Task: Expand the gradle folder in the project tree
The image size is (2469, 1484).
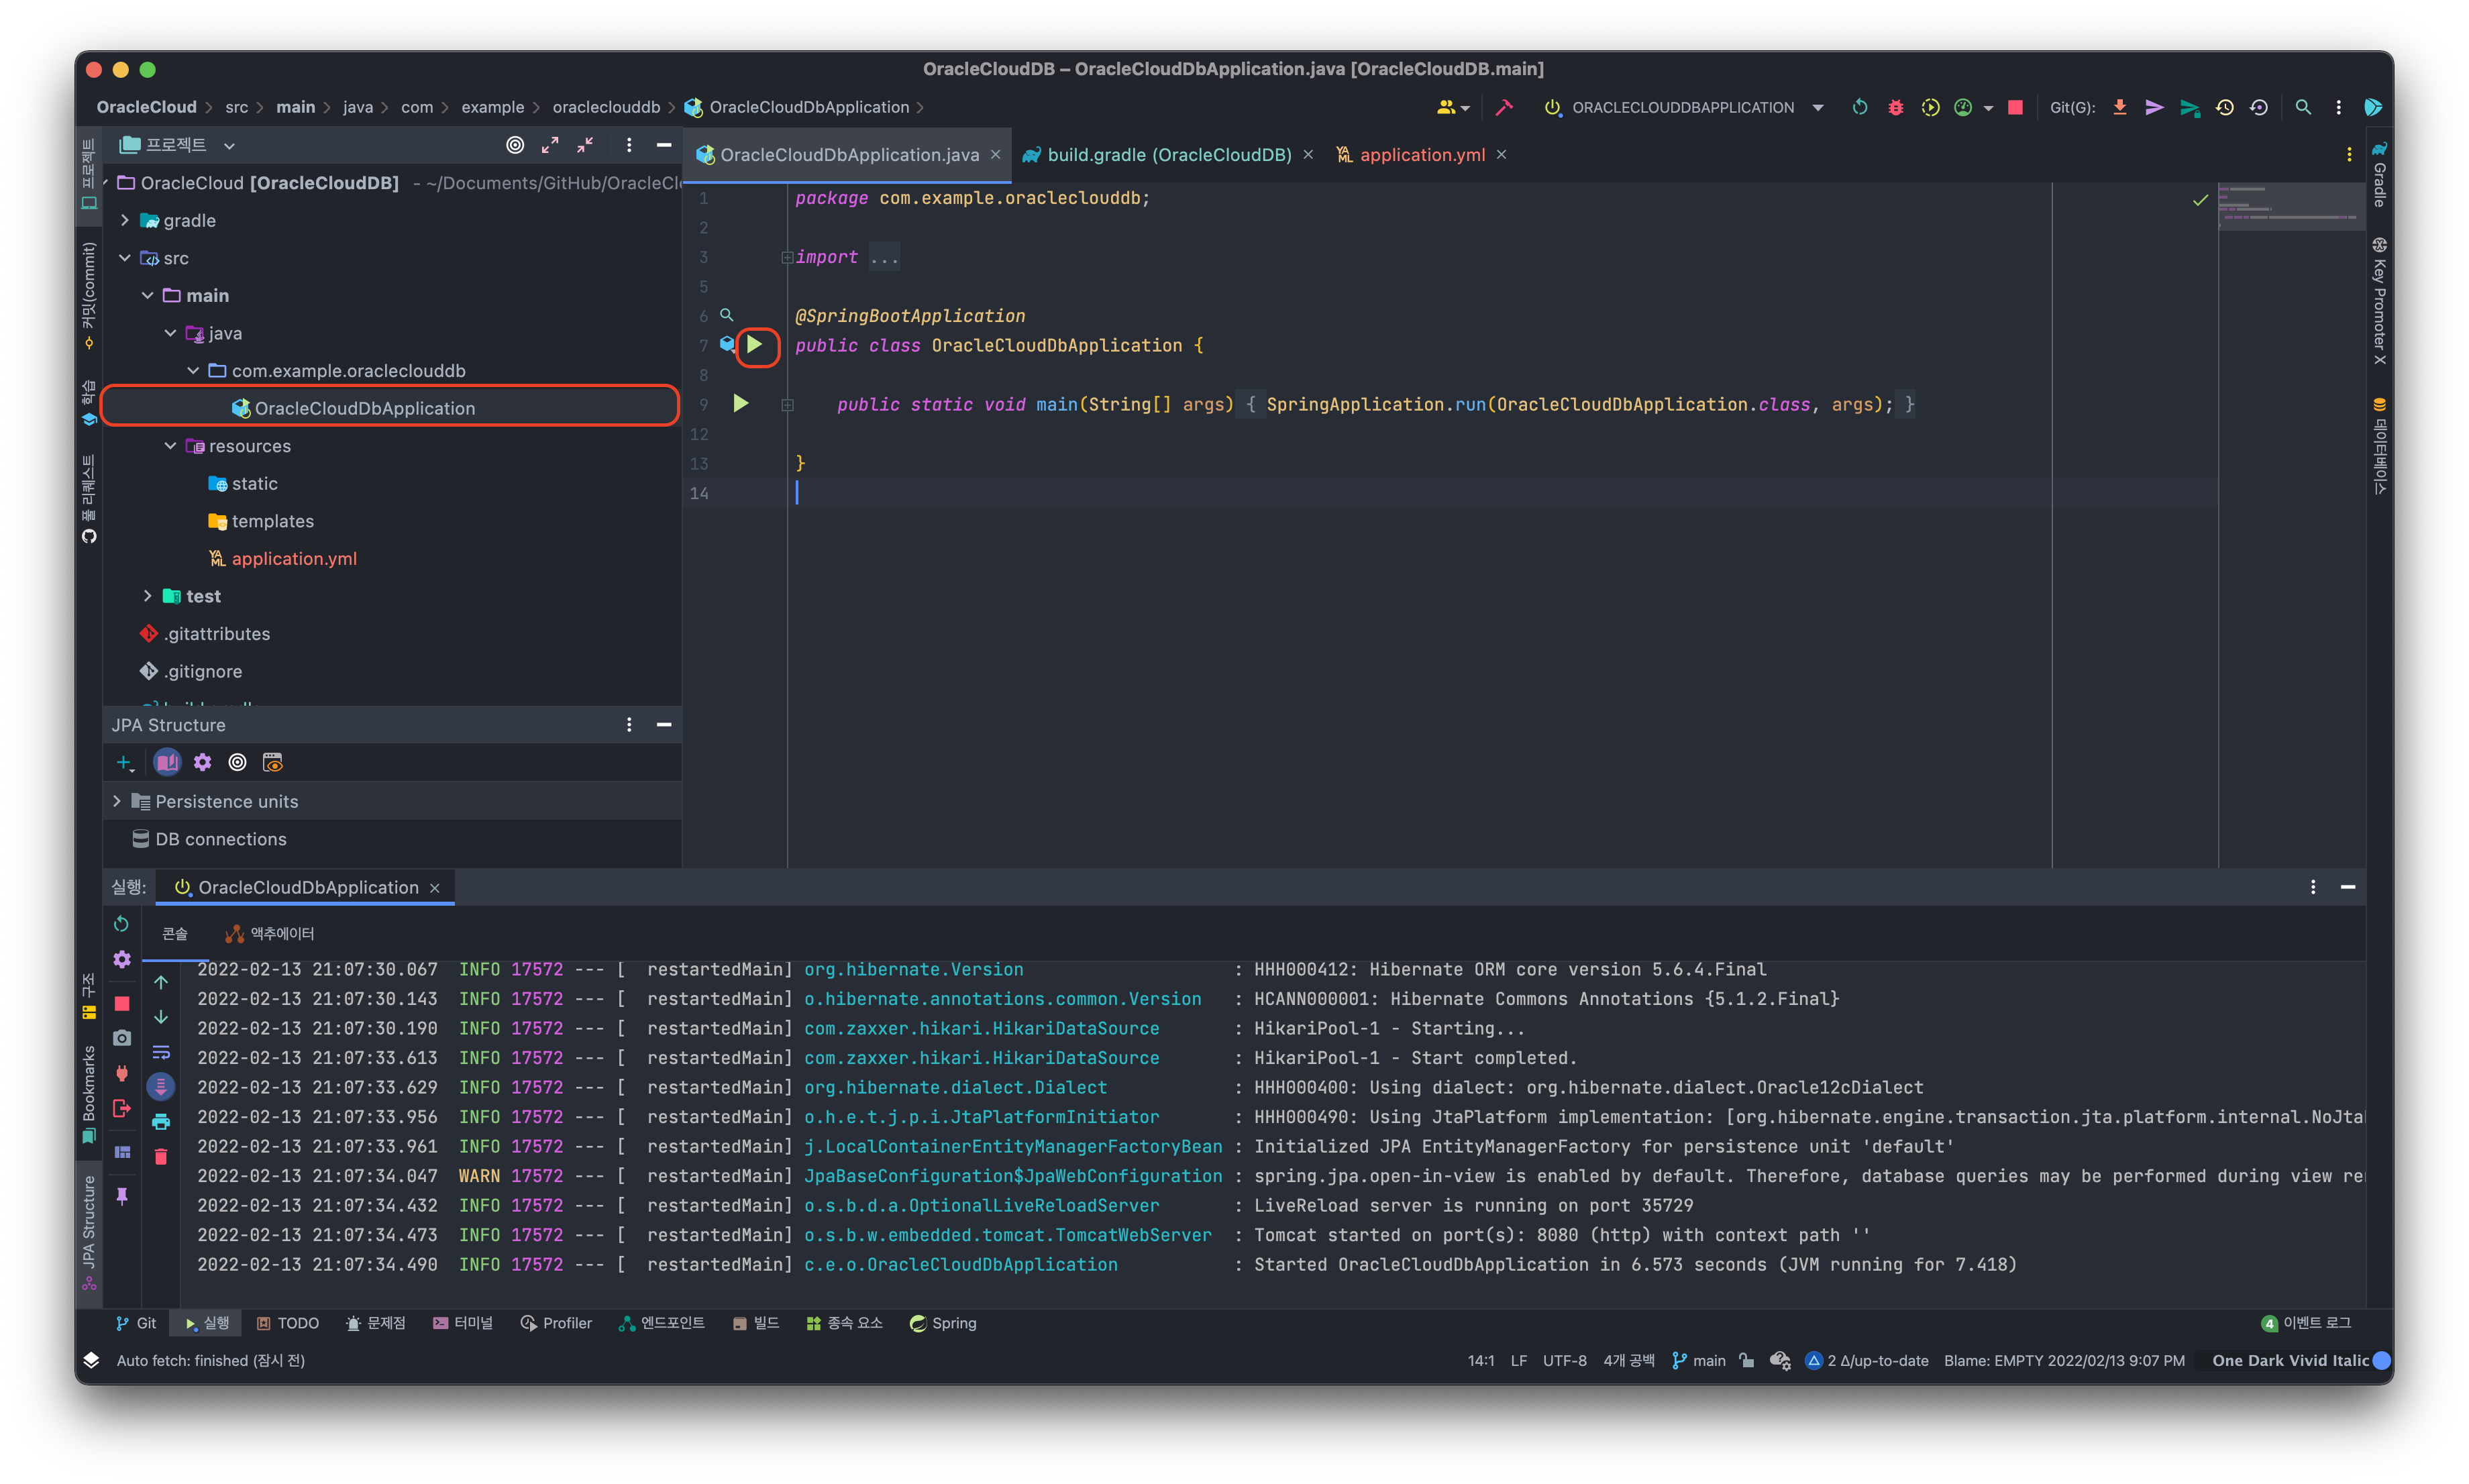Action: [124, 220]
